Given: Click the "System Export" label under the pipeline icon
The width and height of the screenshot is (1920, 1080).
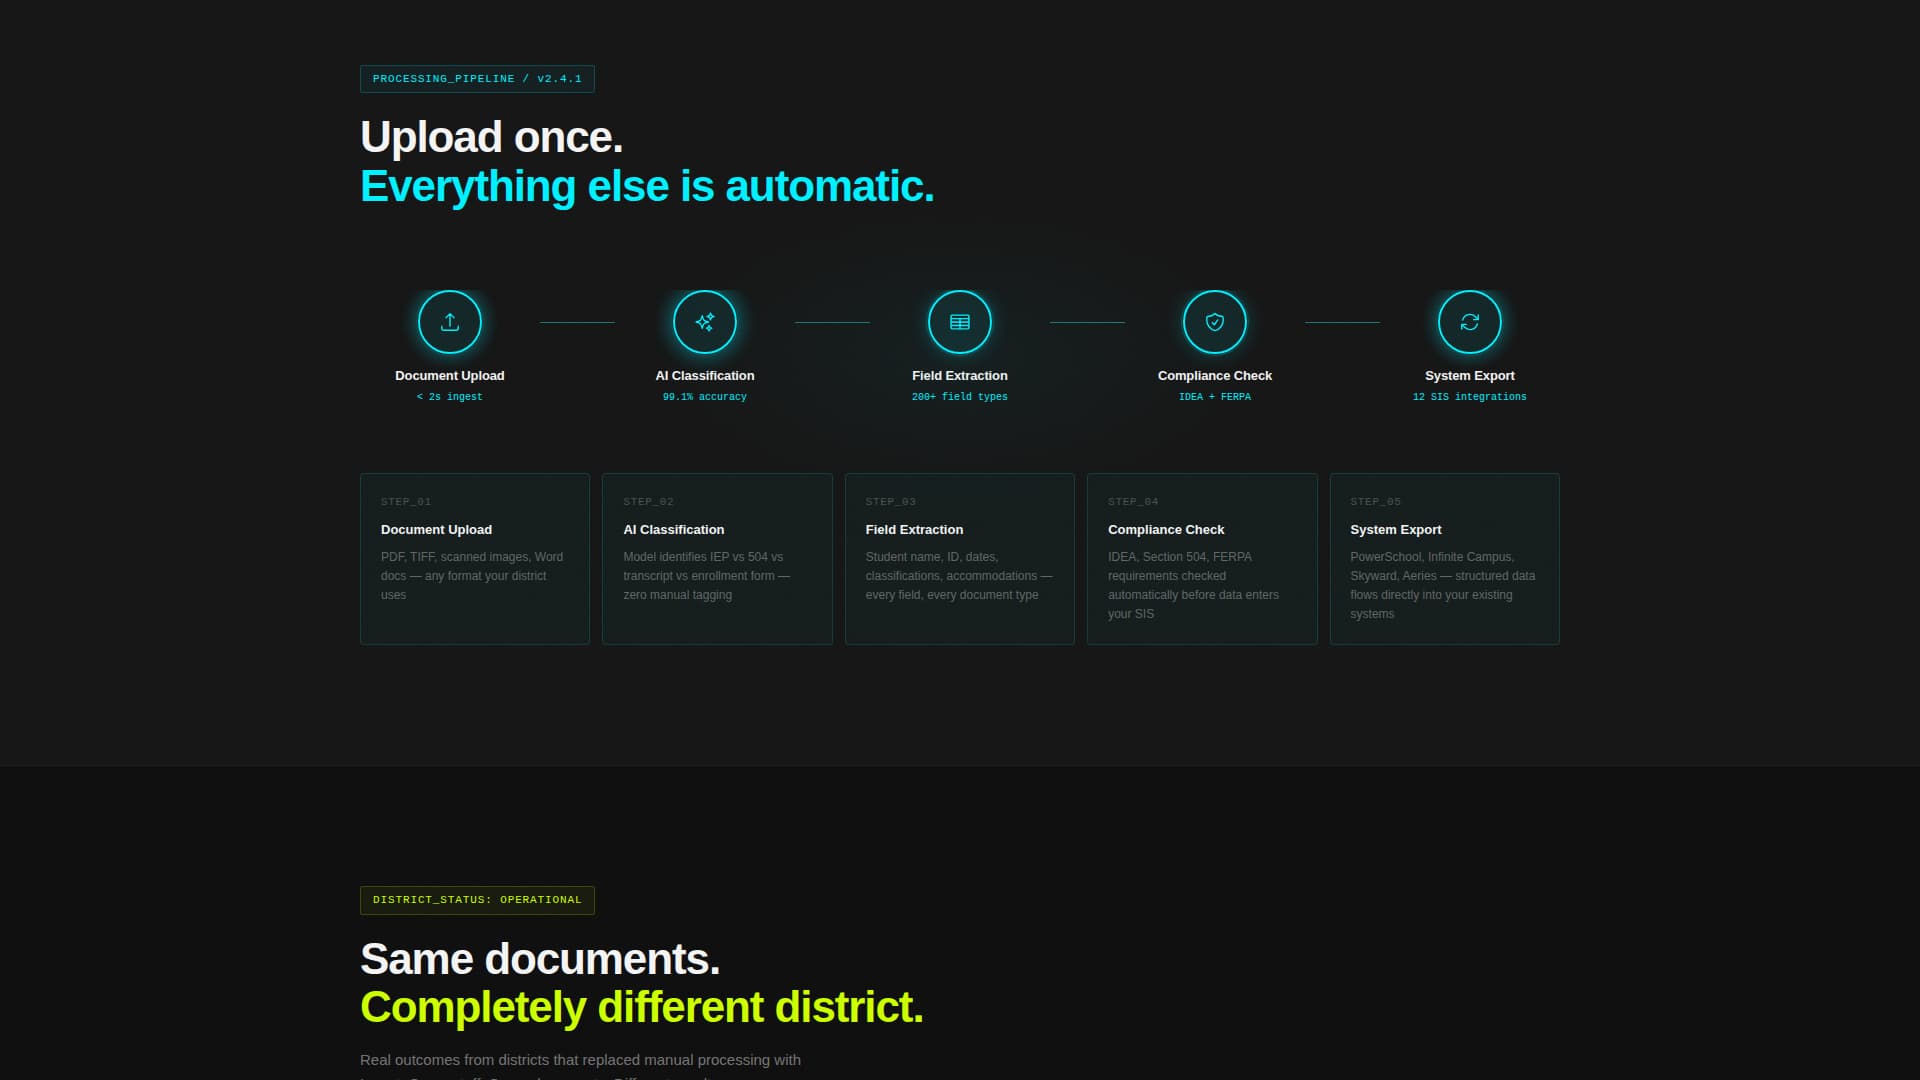Looking at the screenshot, I should (x=1470, y=376).
